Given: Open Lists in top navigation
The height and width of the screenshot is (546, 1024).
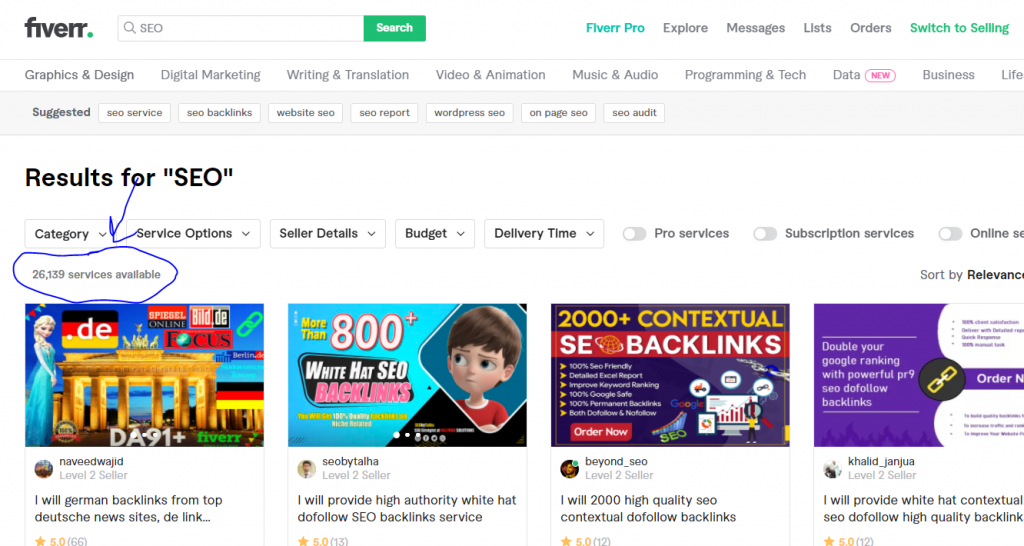Looking at the screenshot, I should coord(817,28).
